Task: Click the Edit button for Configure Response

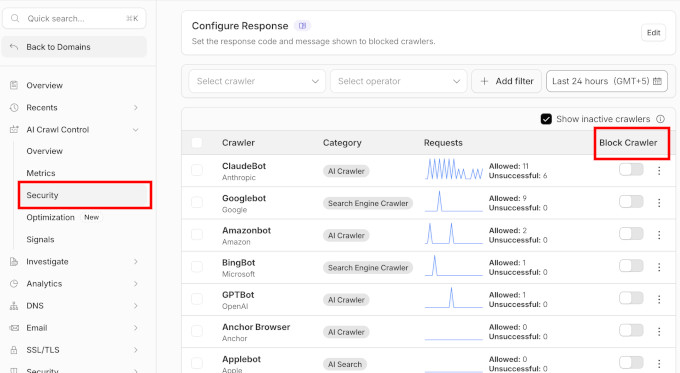Action: (653, 33)
